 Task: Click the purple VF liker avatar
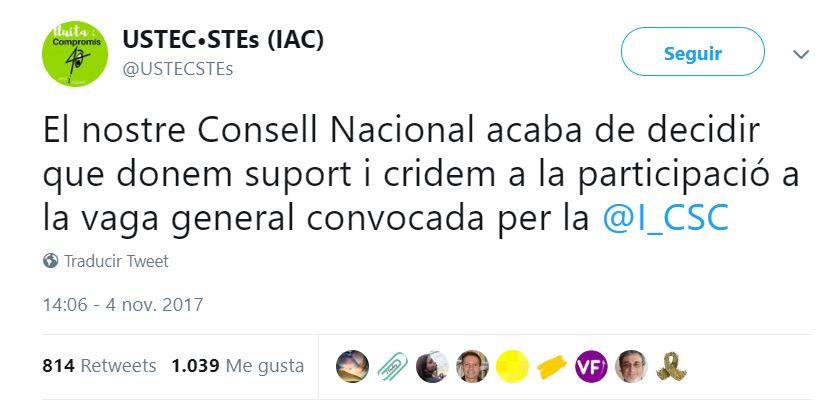pyautogui.click(x=591, y=367)
